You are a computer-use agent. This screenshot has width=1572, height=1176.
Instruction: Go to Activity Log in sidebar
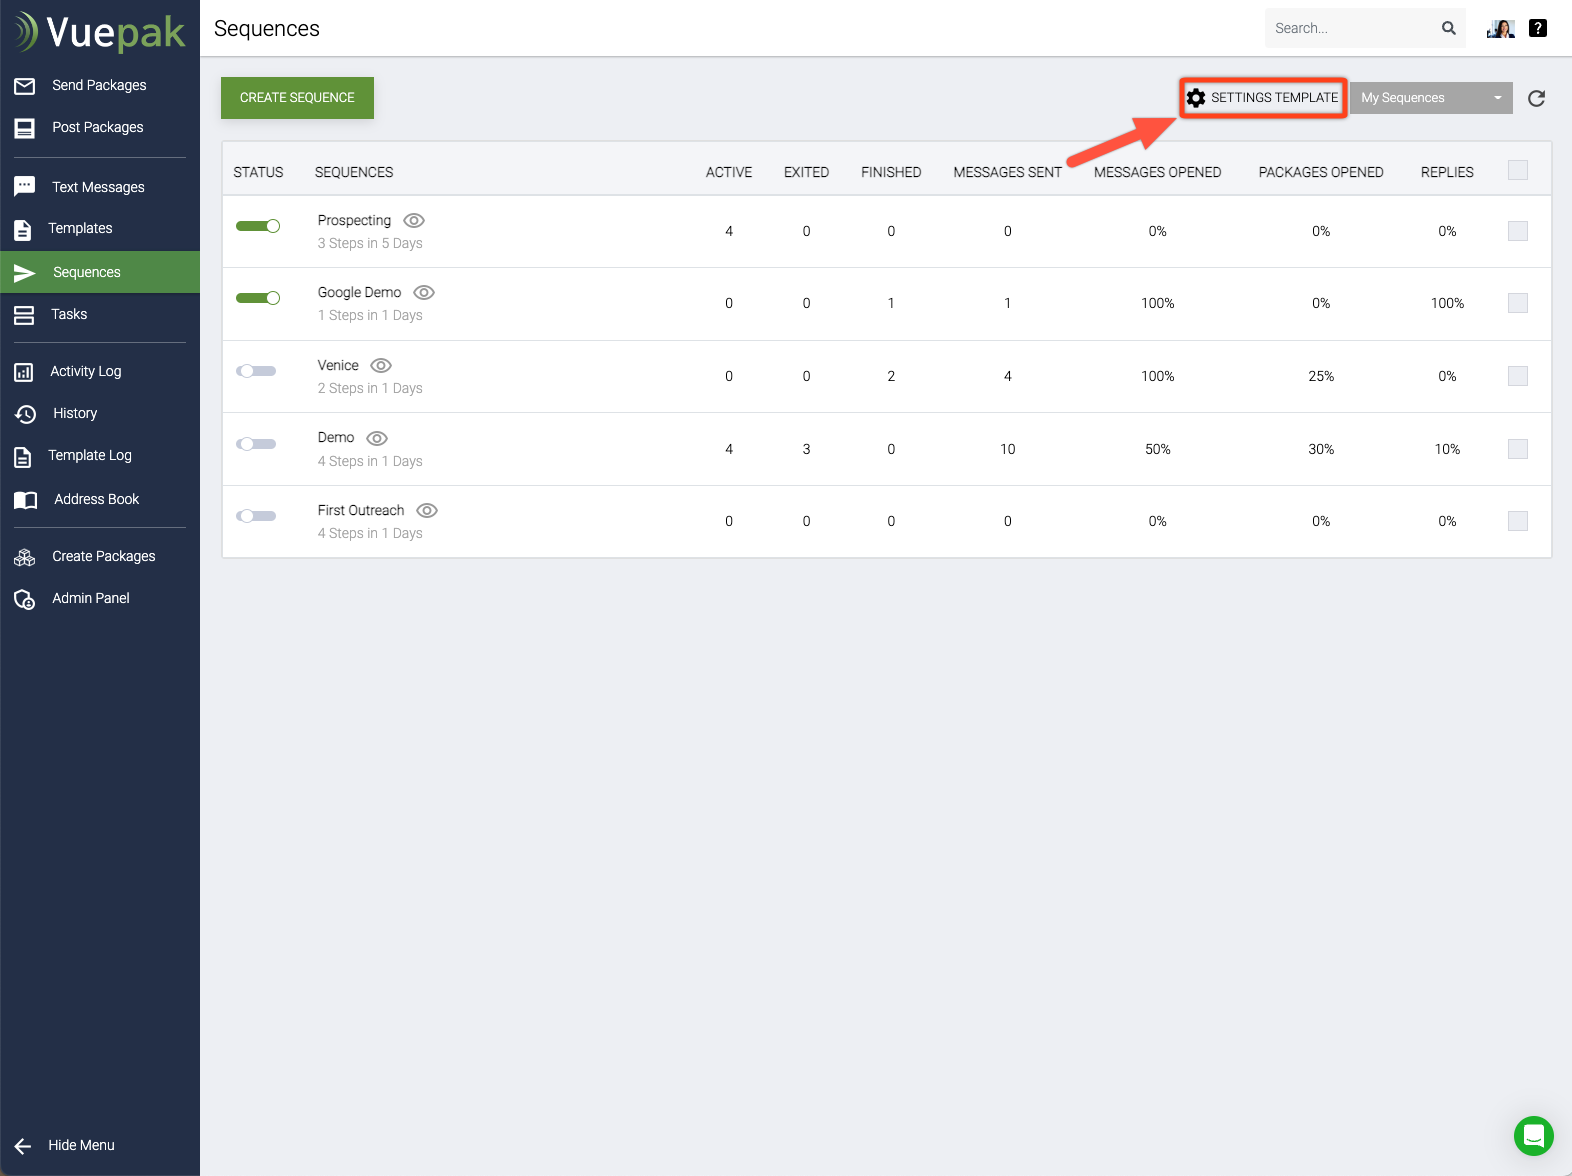coord(86,371)
